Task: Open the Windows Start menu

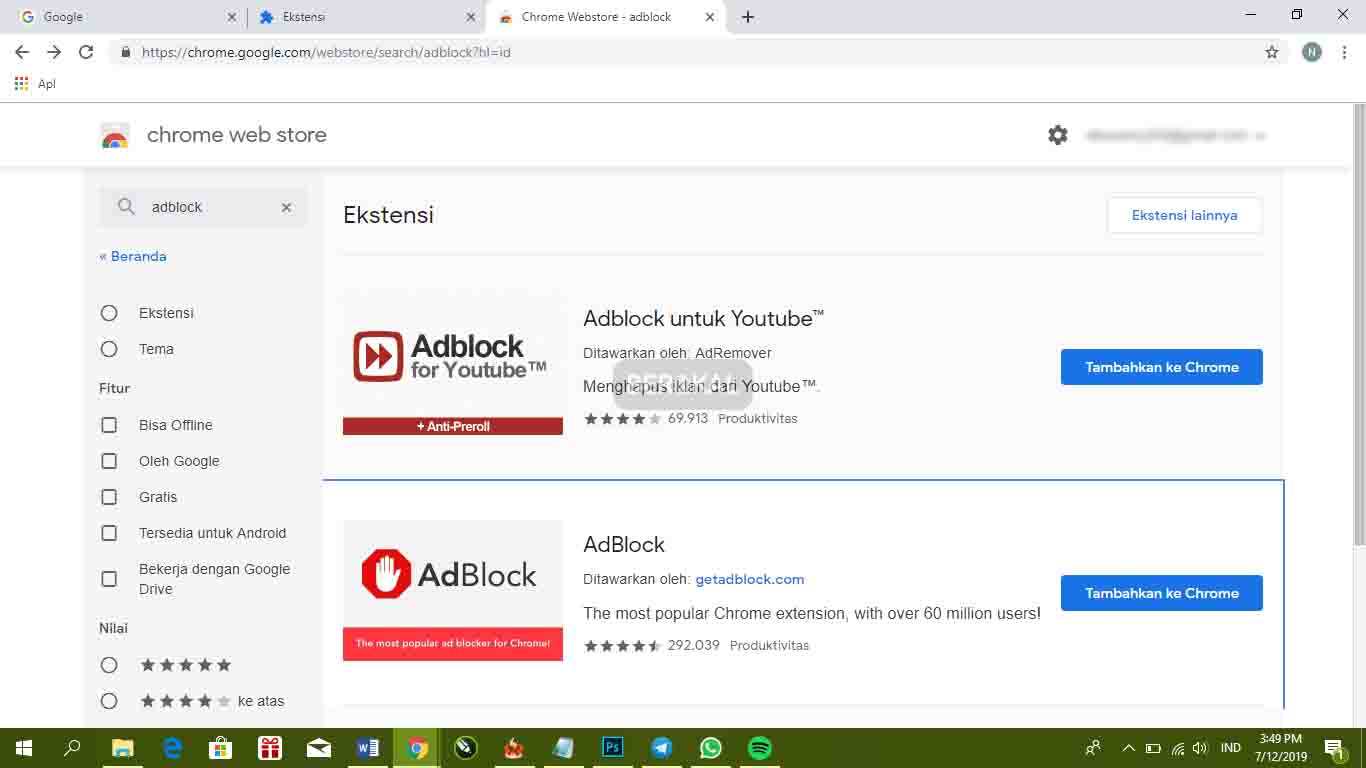Action: (24, 748)
